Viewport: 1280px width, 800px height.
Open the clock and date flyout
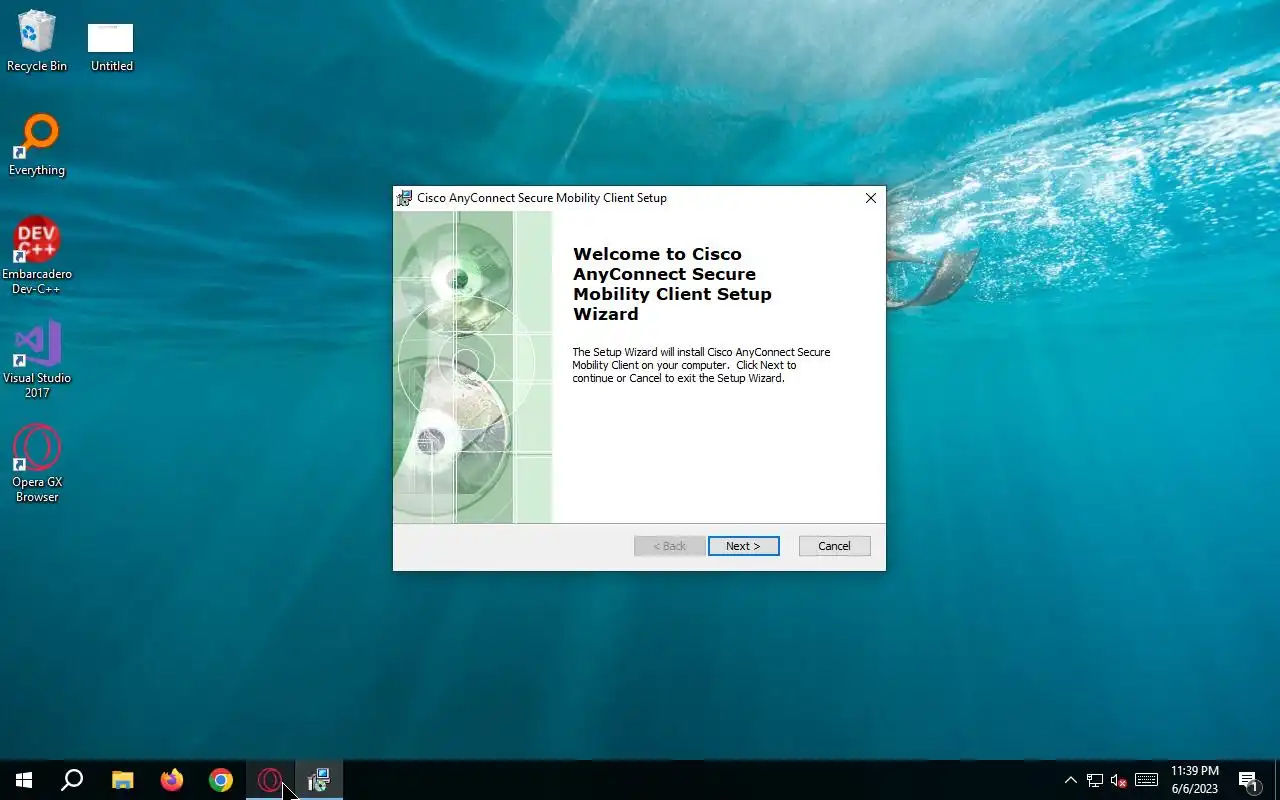click(1195, 780)
